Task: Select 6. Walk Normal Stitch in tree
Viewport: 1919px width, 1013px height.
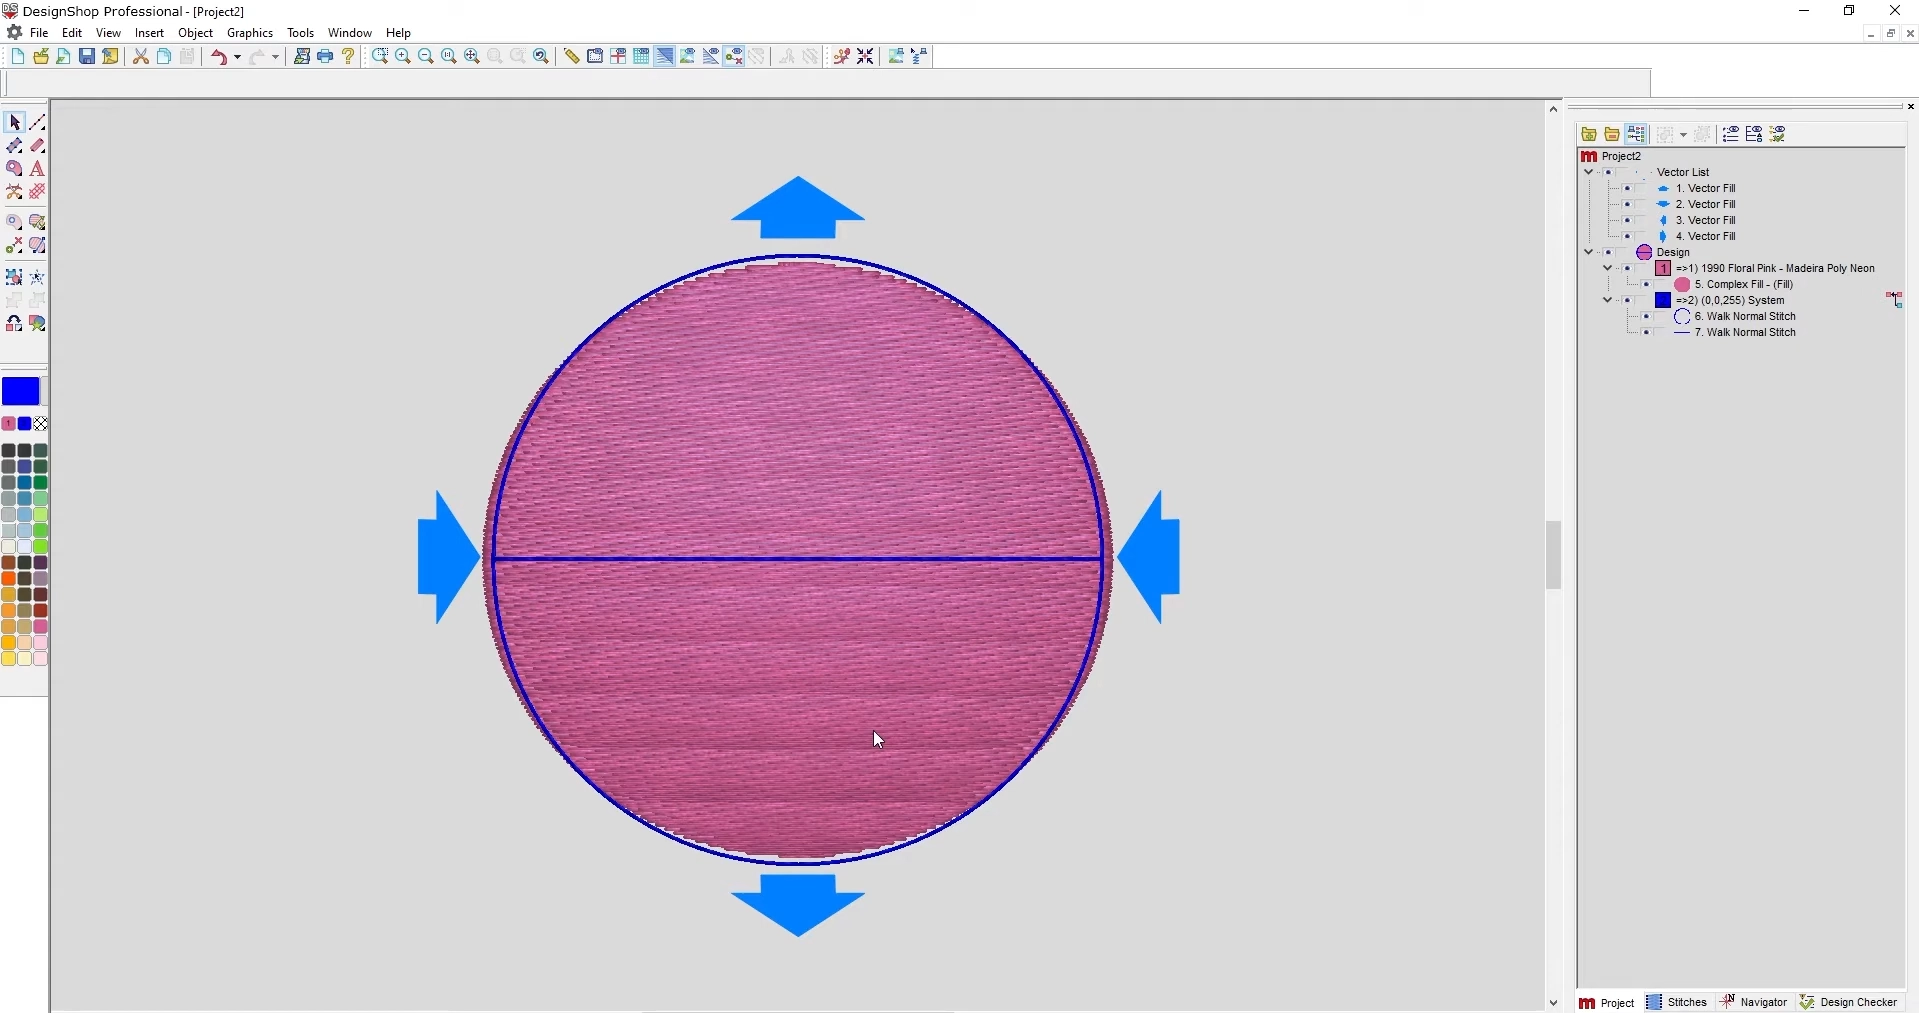Action: tap(1745, 317)
